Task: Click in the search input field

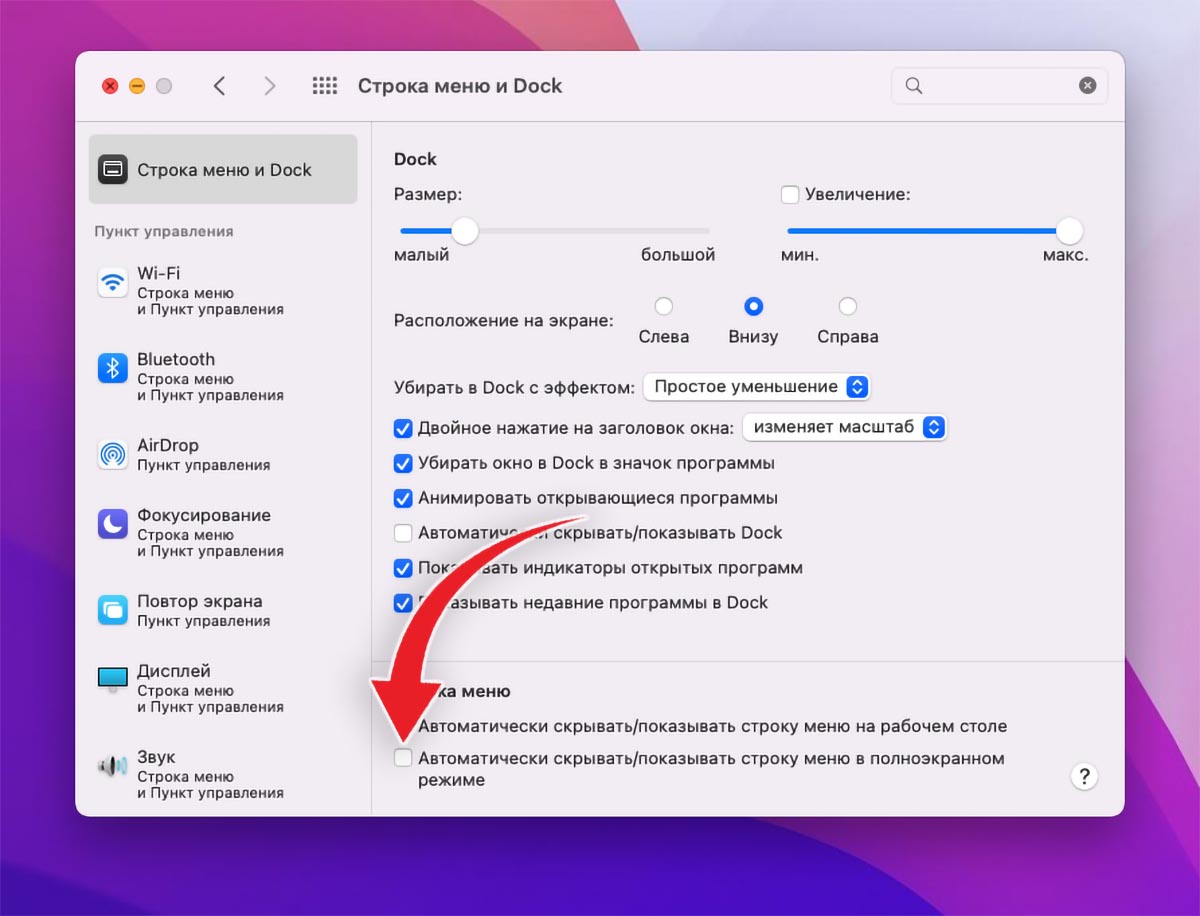Action: tap(999, 86)
